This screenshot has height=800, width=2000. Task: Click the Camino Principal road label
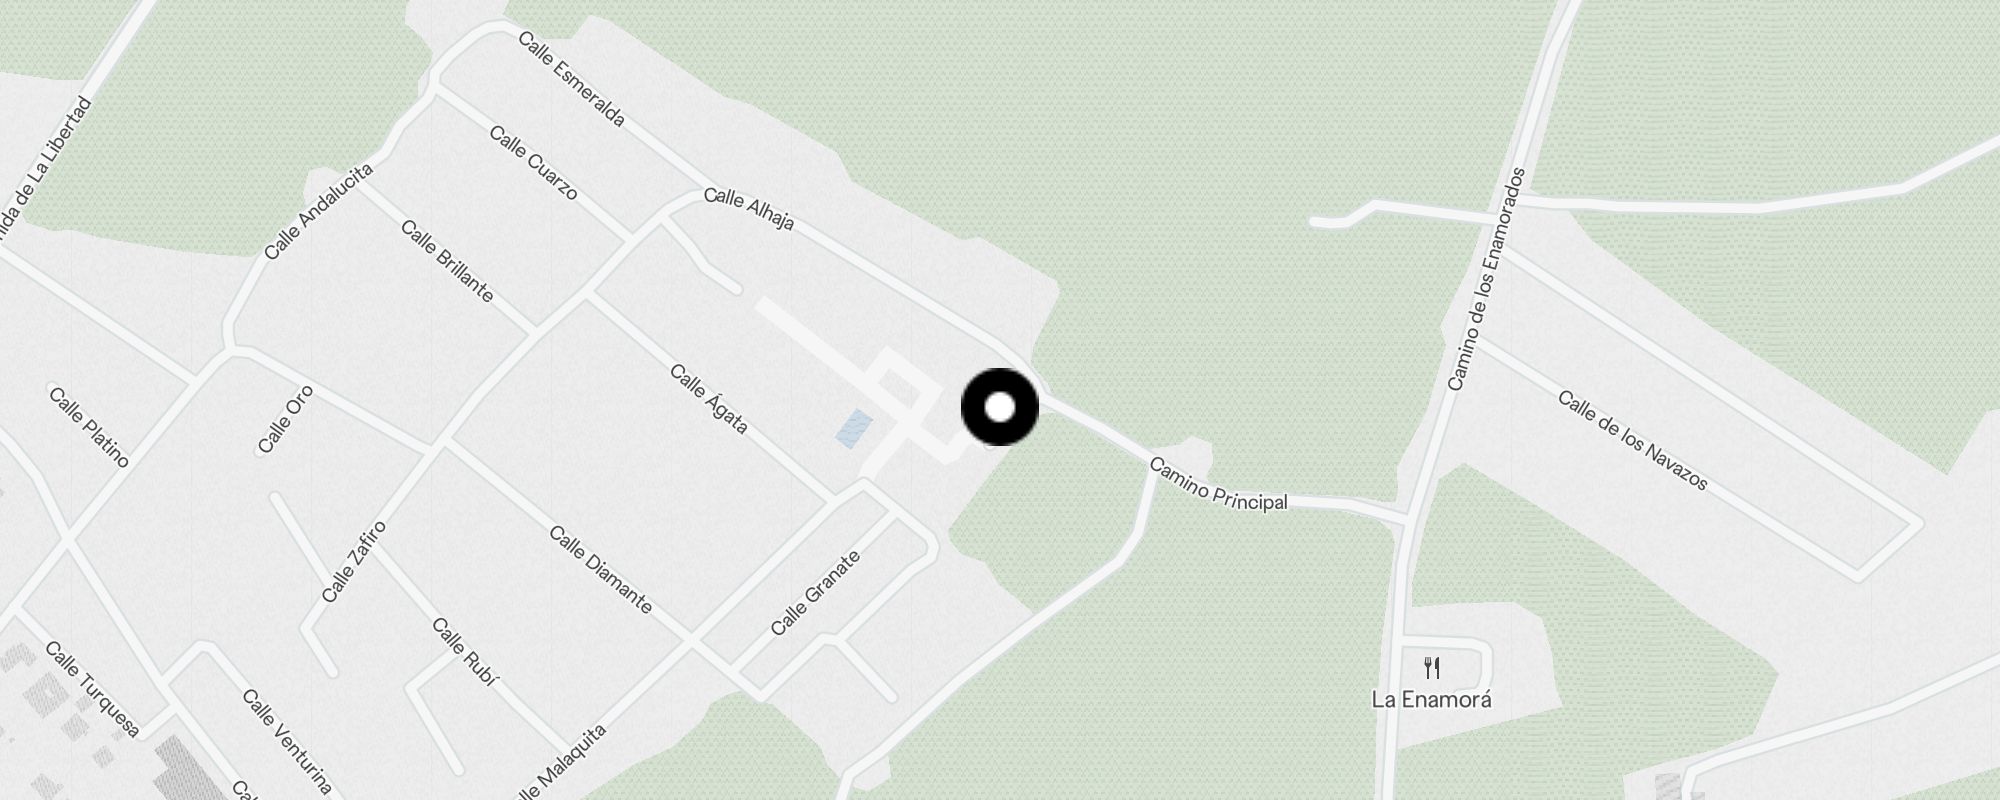point(1218,484)
